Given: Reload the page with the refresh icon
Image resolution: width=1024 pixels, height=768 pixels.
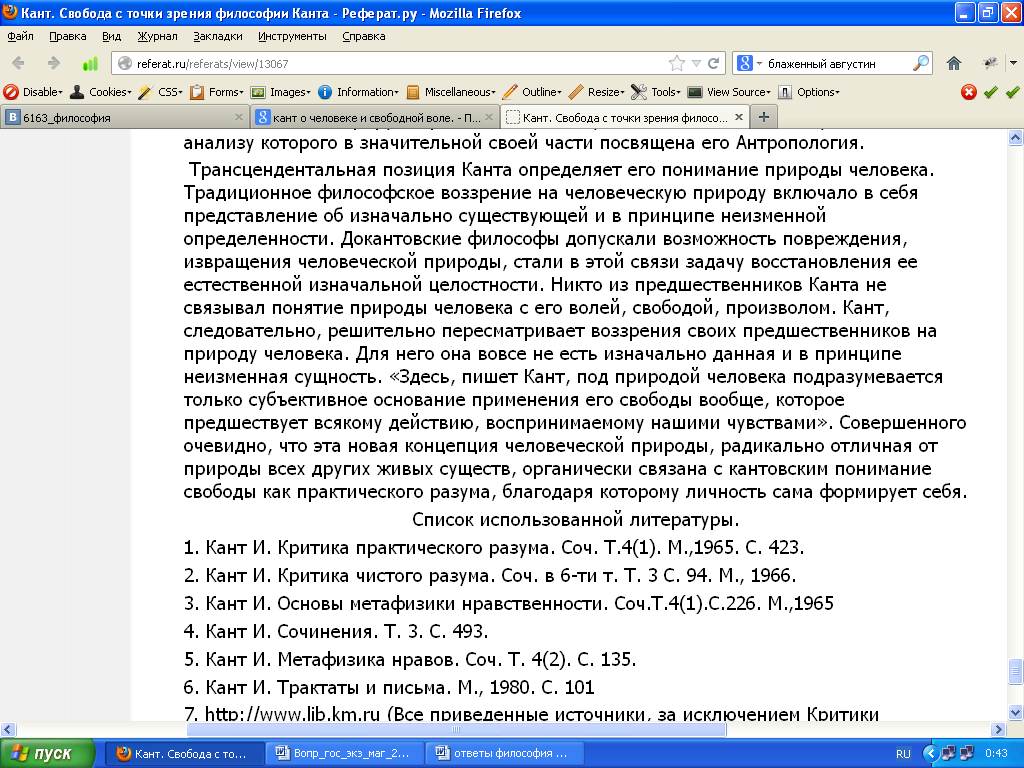Looking at the screenshot, I should pyautogui.click(x=714, y=63).
